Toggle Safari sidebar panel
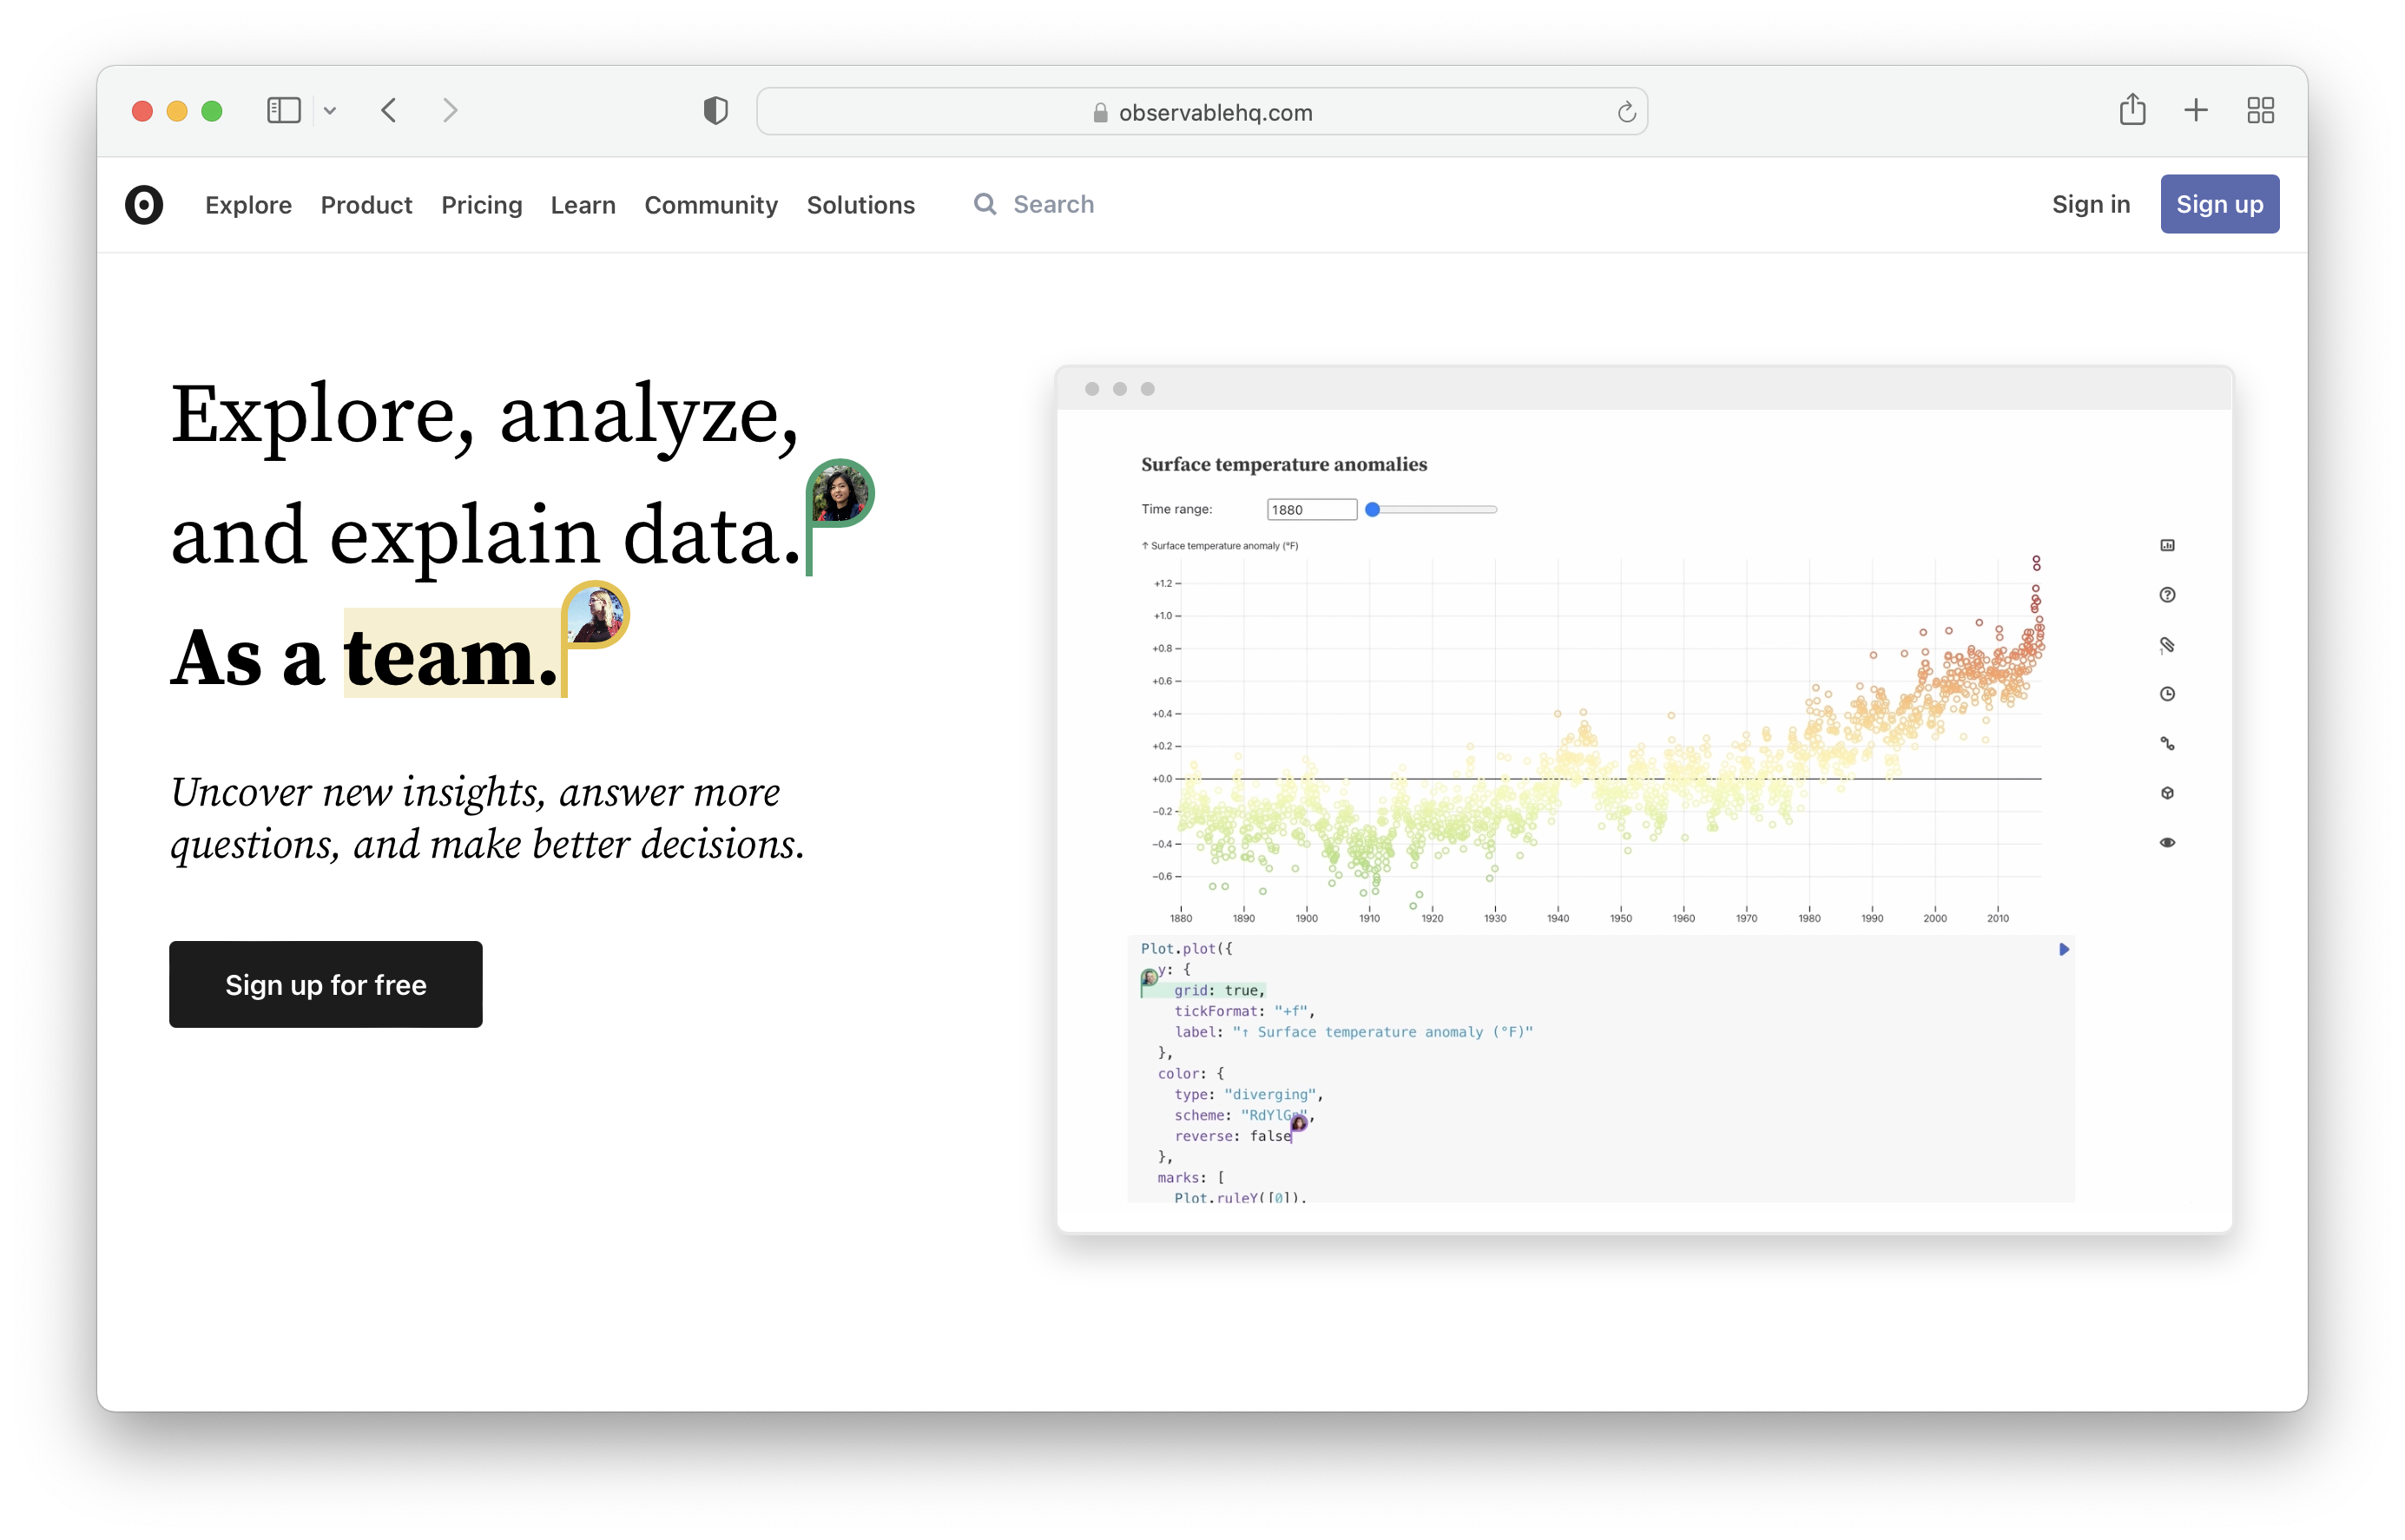 tap(284, 110)
